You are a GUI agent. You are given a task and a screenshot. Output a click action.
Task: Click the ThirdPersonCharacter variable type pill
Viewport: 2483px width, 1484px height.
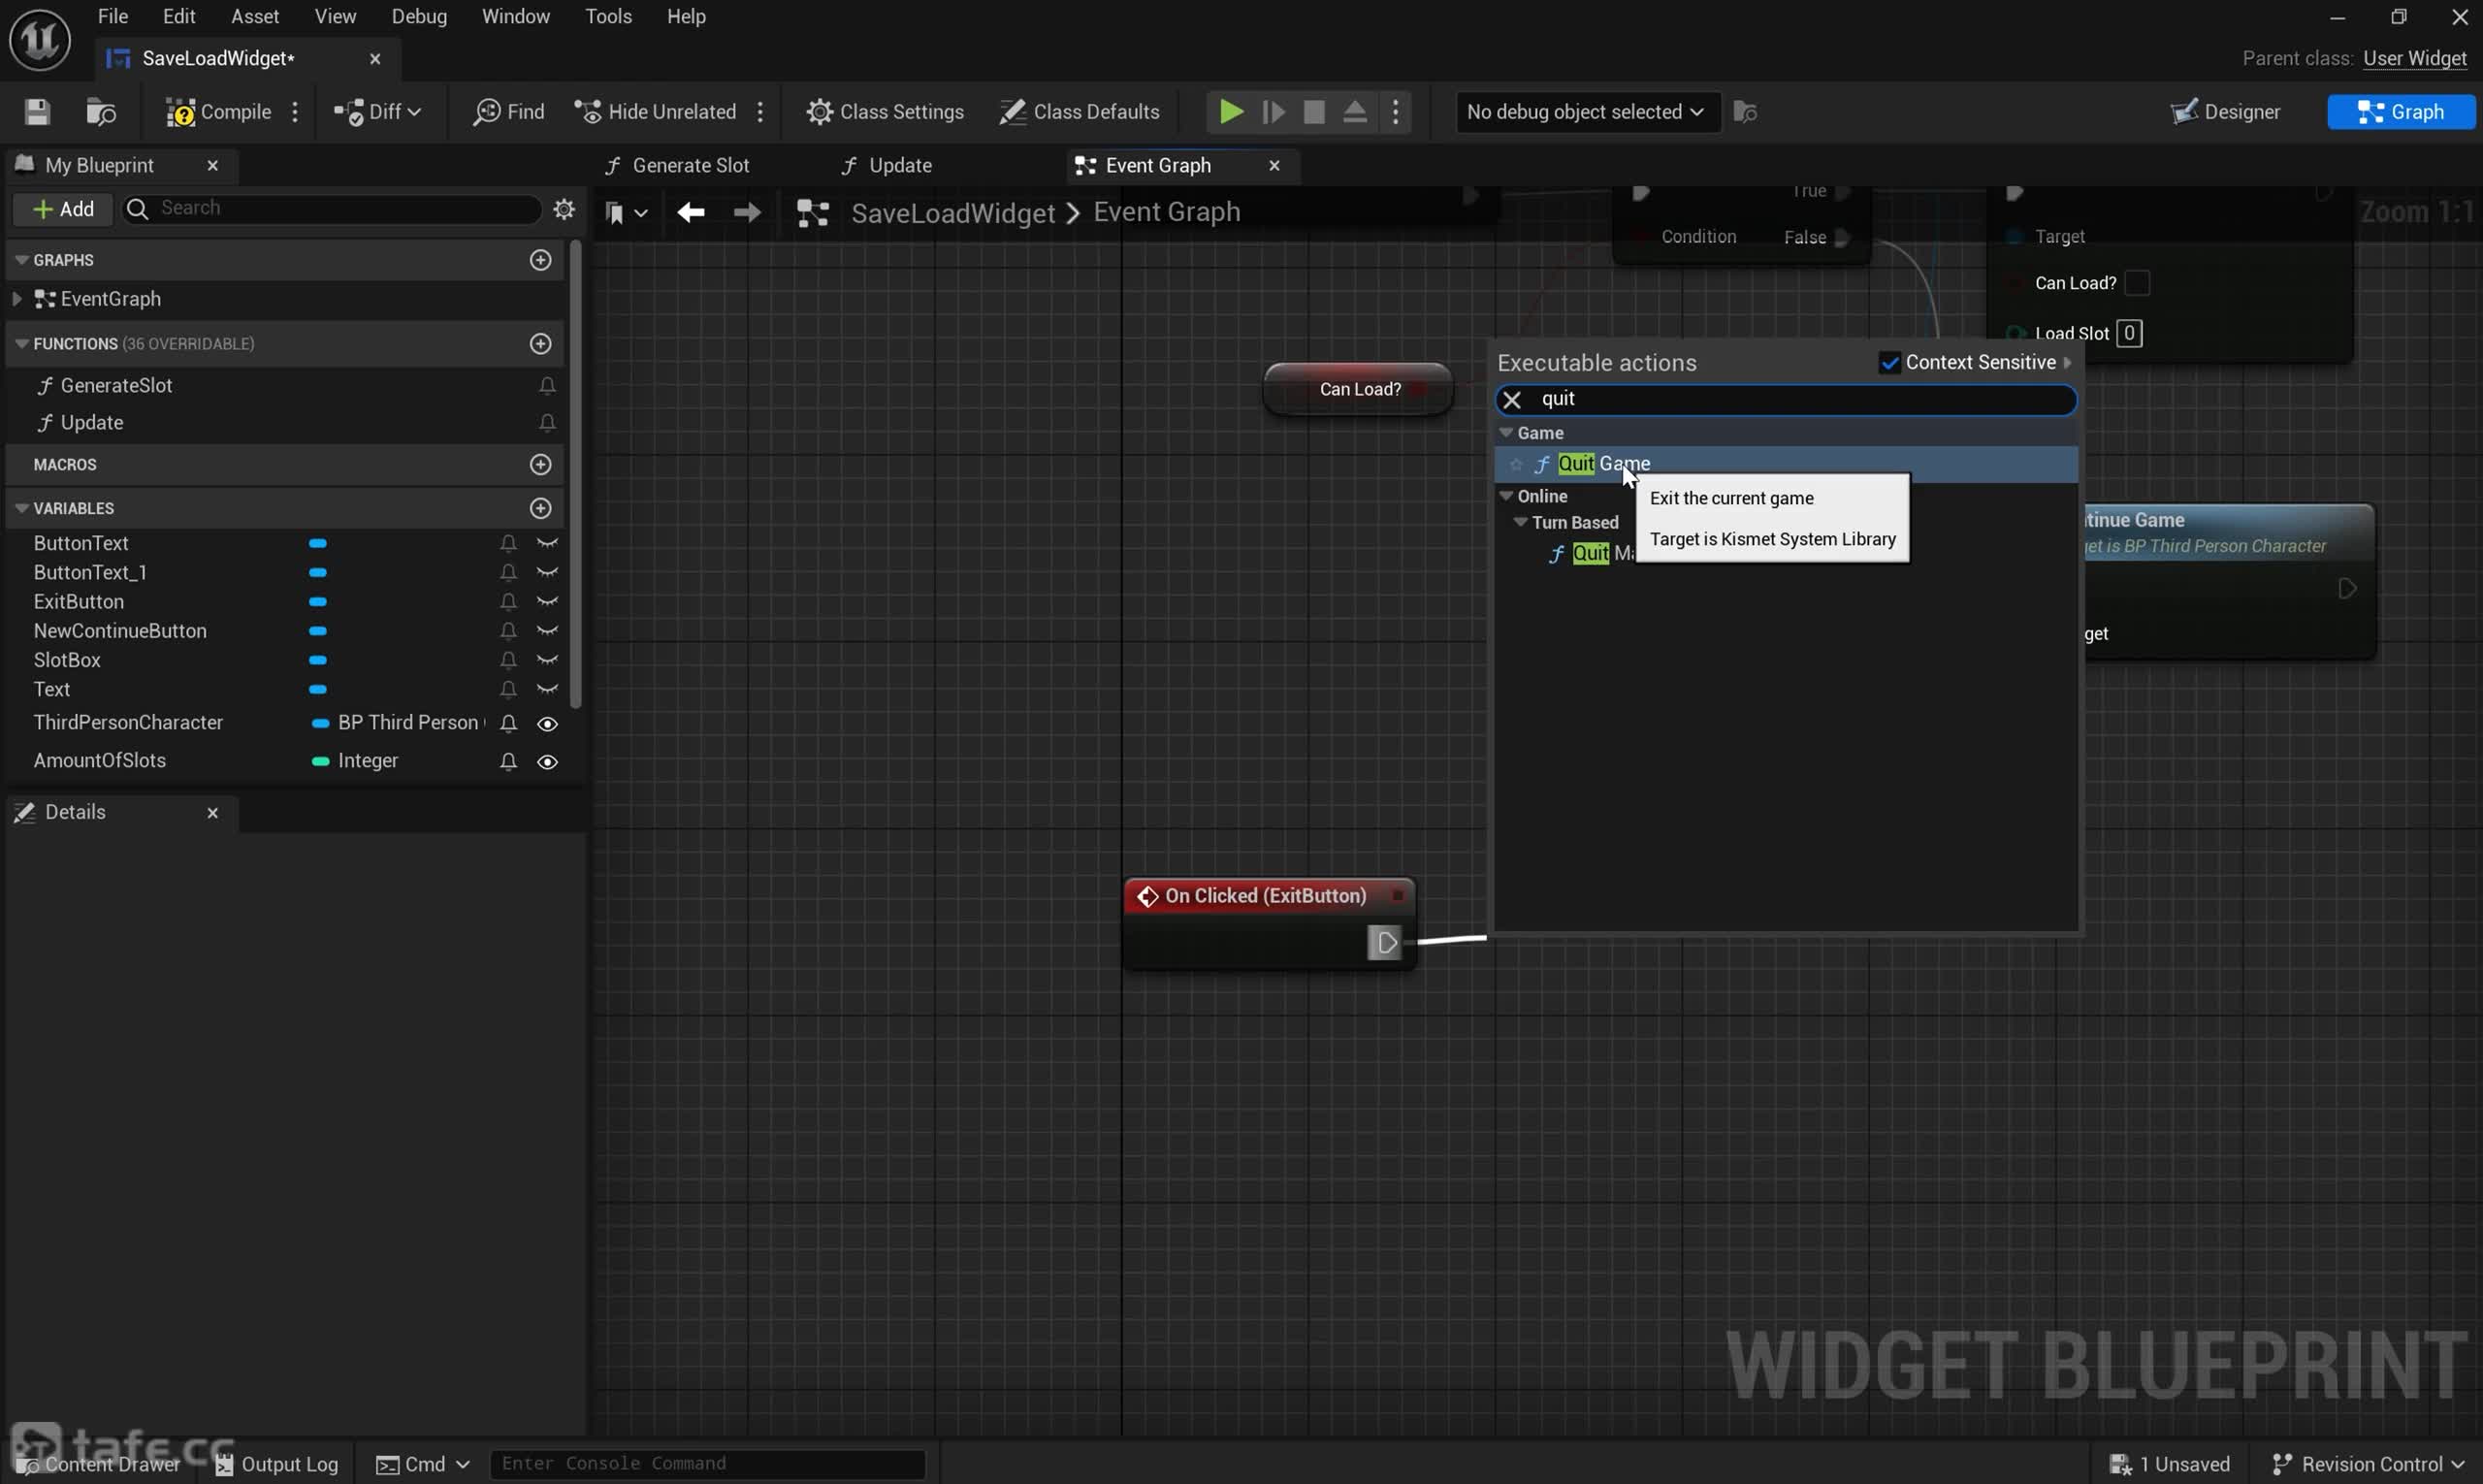tap(321, 723)
